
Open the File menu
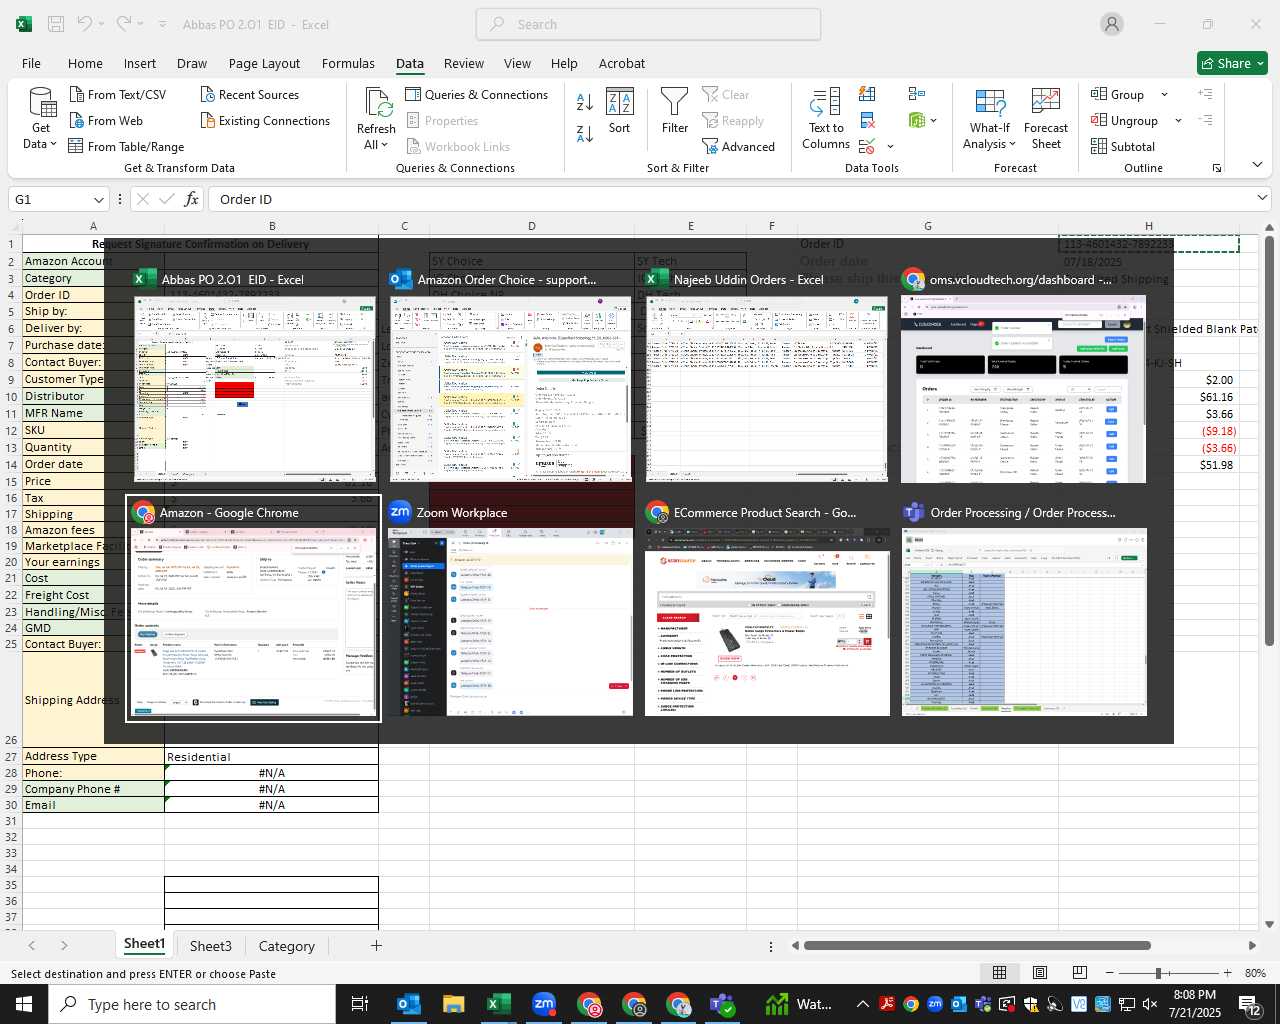tap(31, 63)
